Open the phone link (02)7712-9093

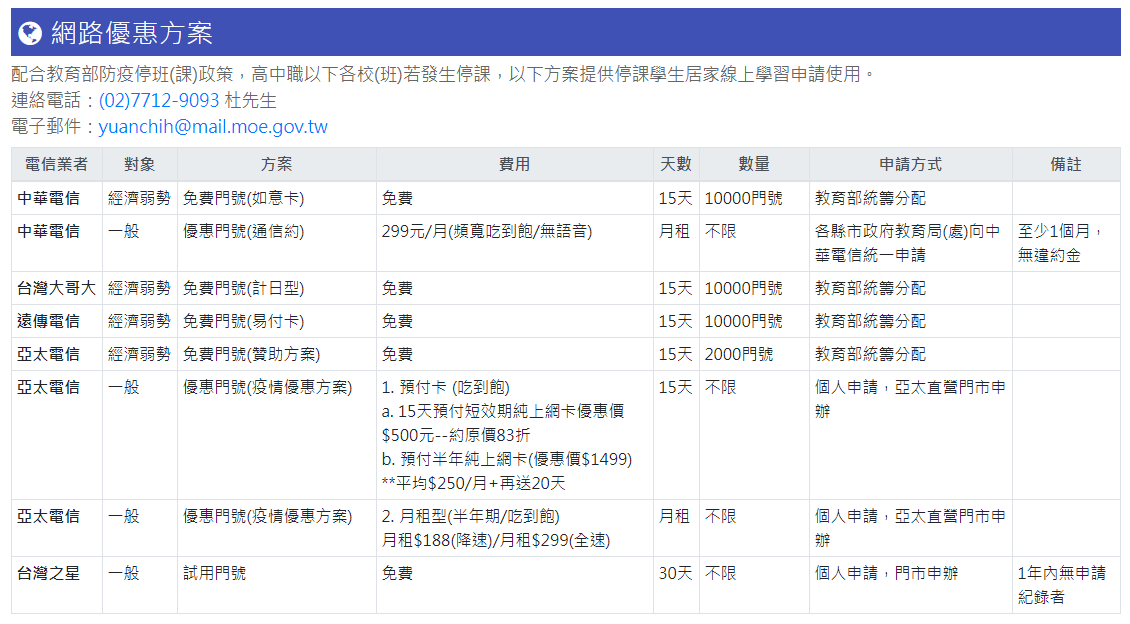click(159, 100)
